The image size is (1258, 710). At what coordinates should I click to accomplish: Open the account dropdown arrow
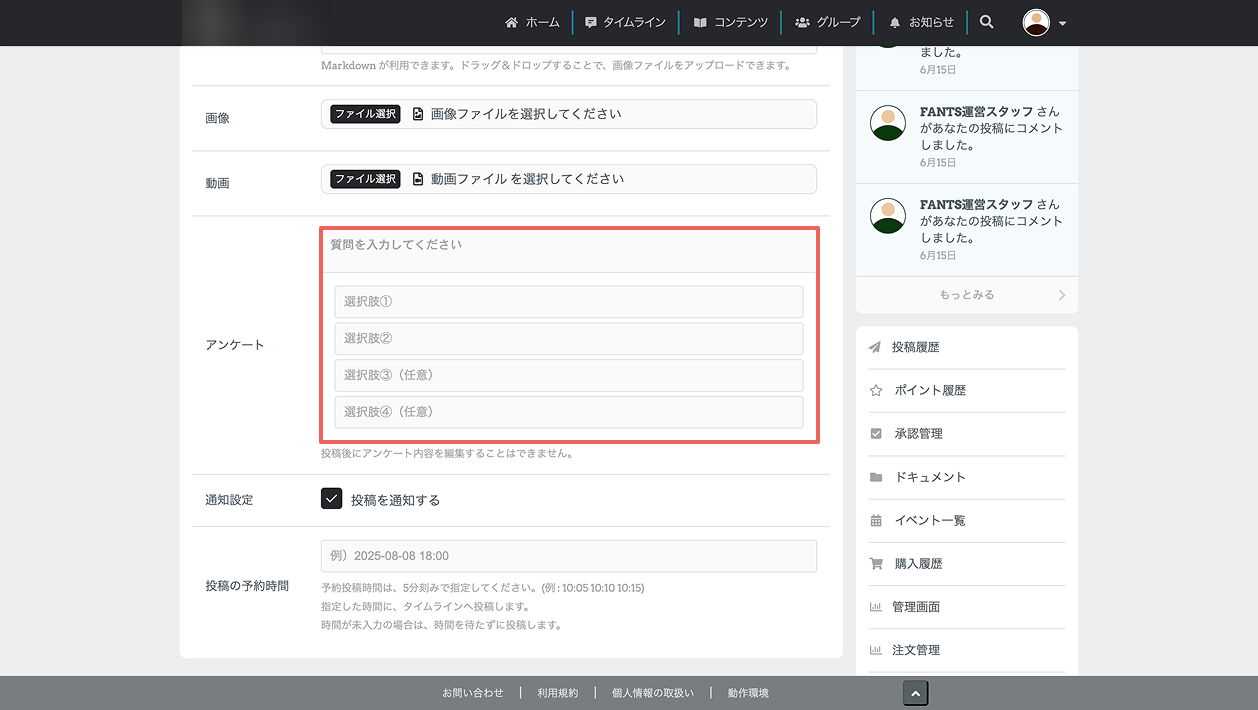[x=1062, y=23]
